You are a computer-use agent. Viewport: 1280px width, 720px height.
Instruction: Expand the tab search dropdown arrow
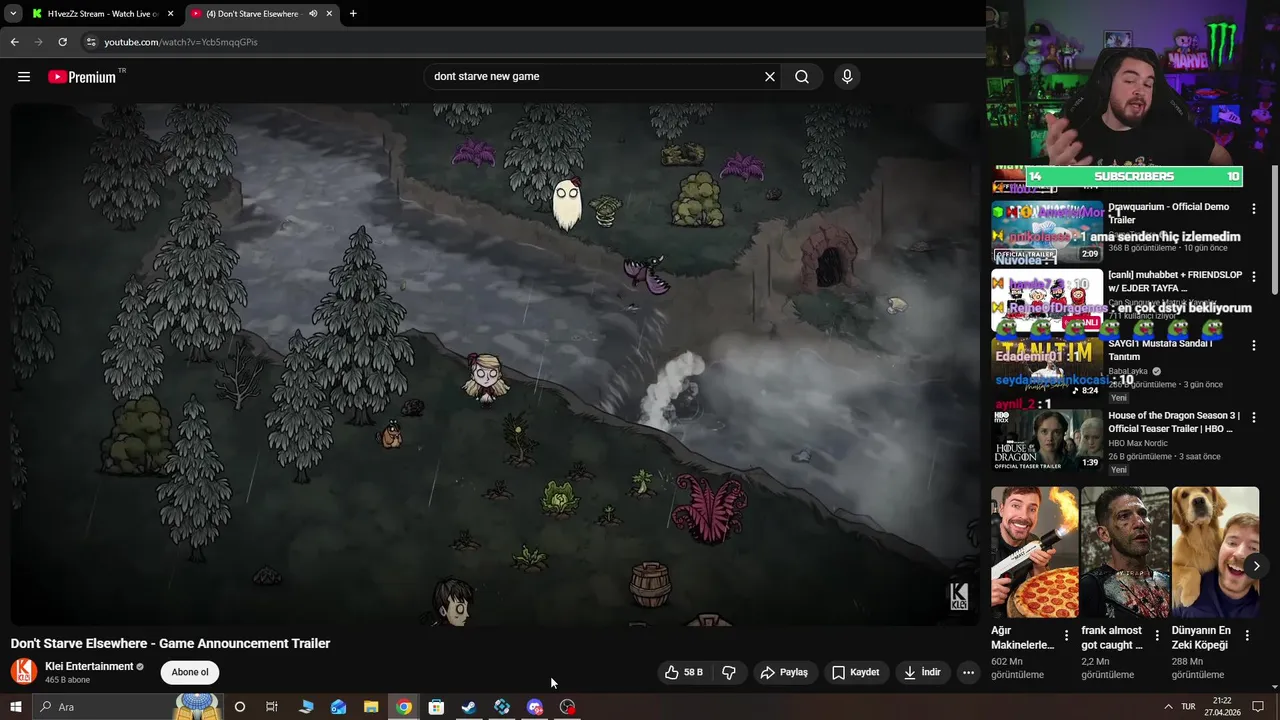pyautogui.click(x=12, y=14)
